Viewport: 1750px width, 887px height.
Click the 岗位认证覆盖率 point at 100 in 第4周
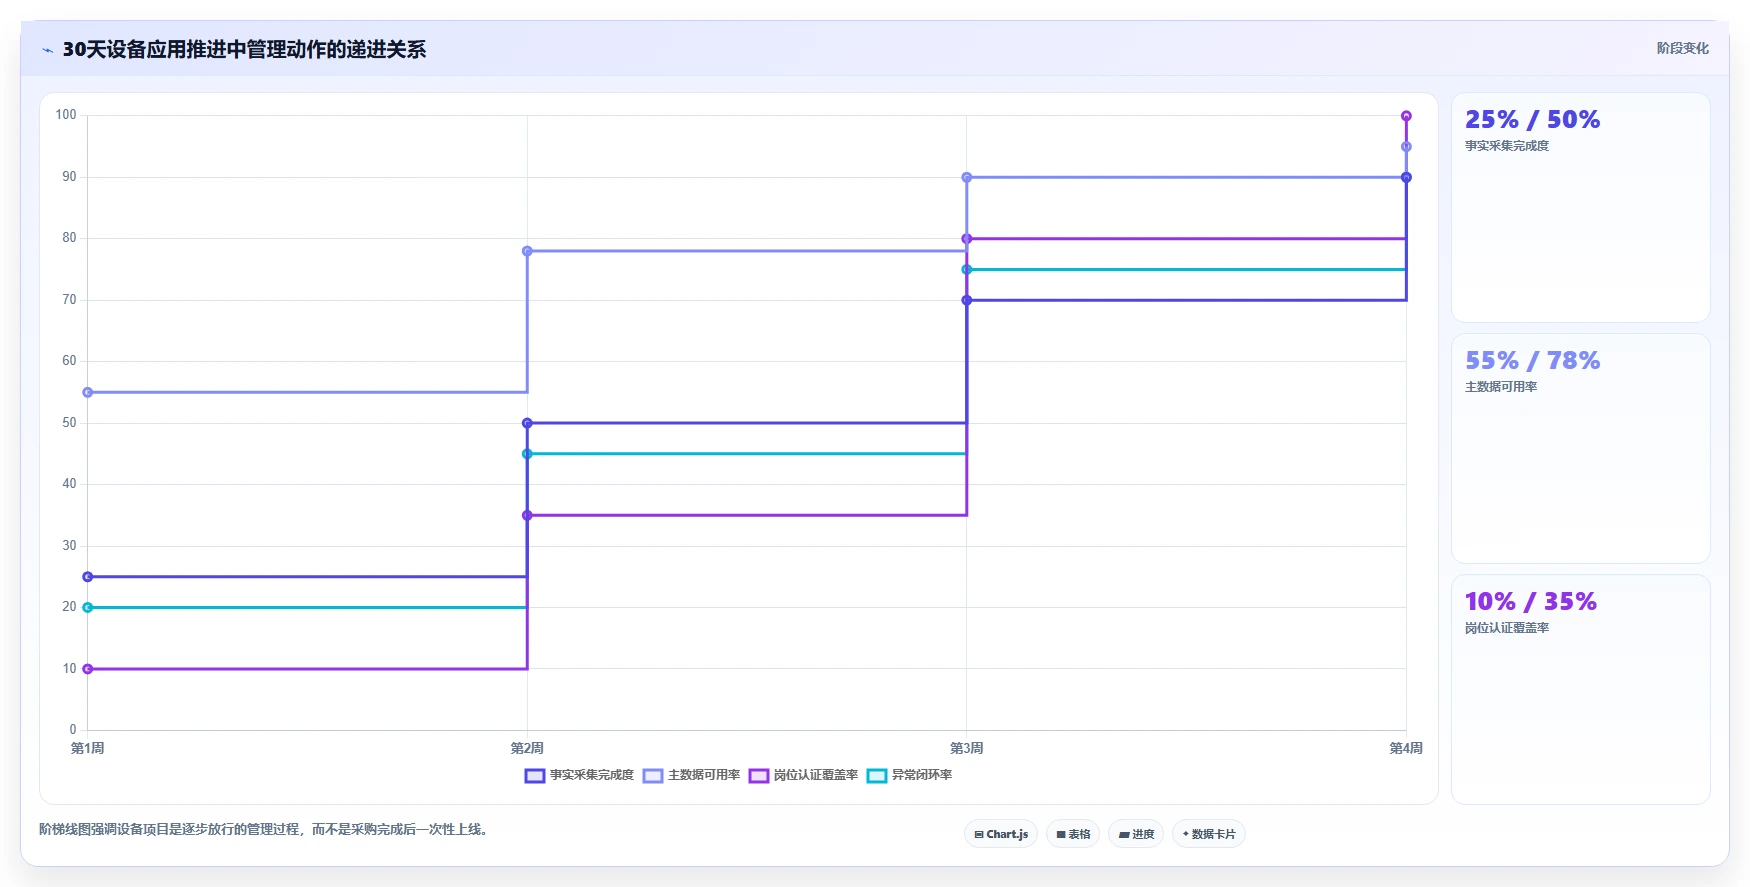pos(1406,116)
